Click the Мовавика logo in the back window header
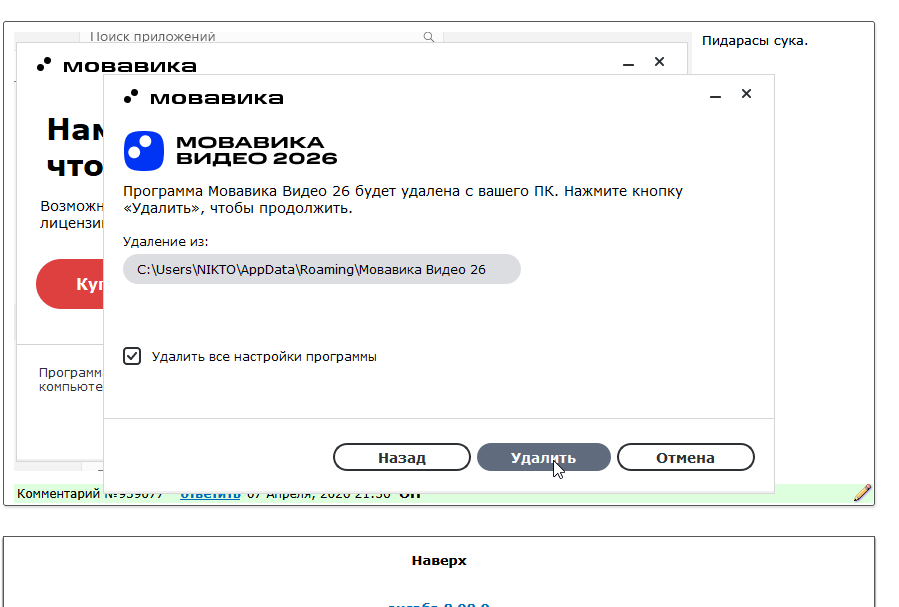Viewport: 899px width, 607px height. (116, 66)
